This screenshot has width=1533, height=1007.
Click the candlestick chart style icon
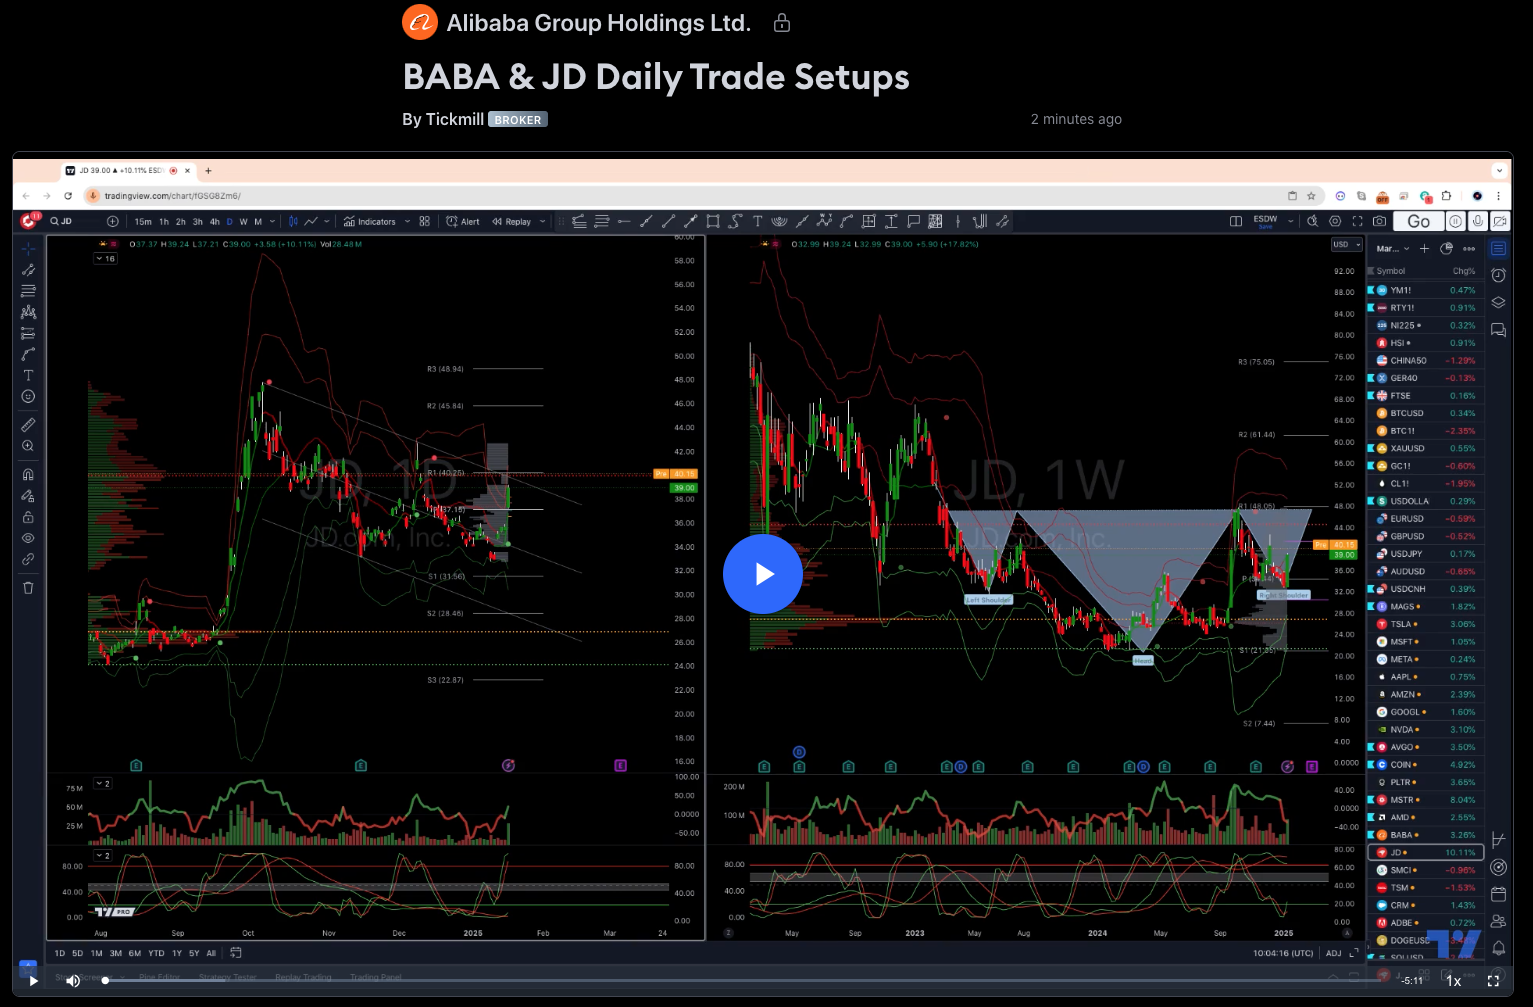pos(293,221)
